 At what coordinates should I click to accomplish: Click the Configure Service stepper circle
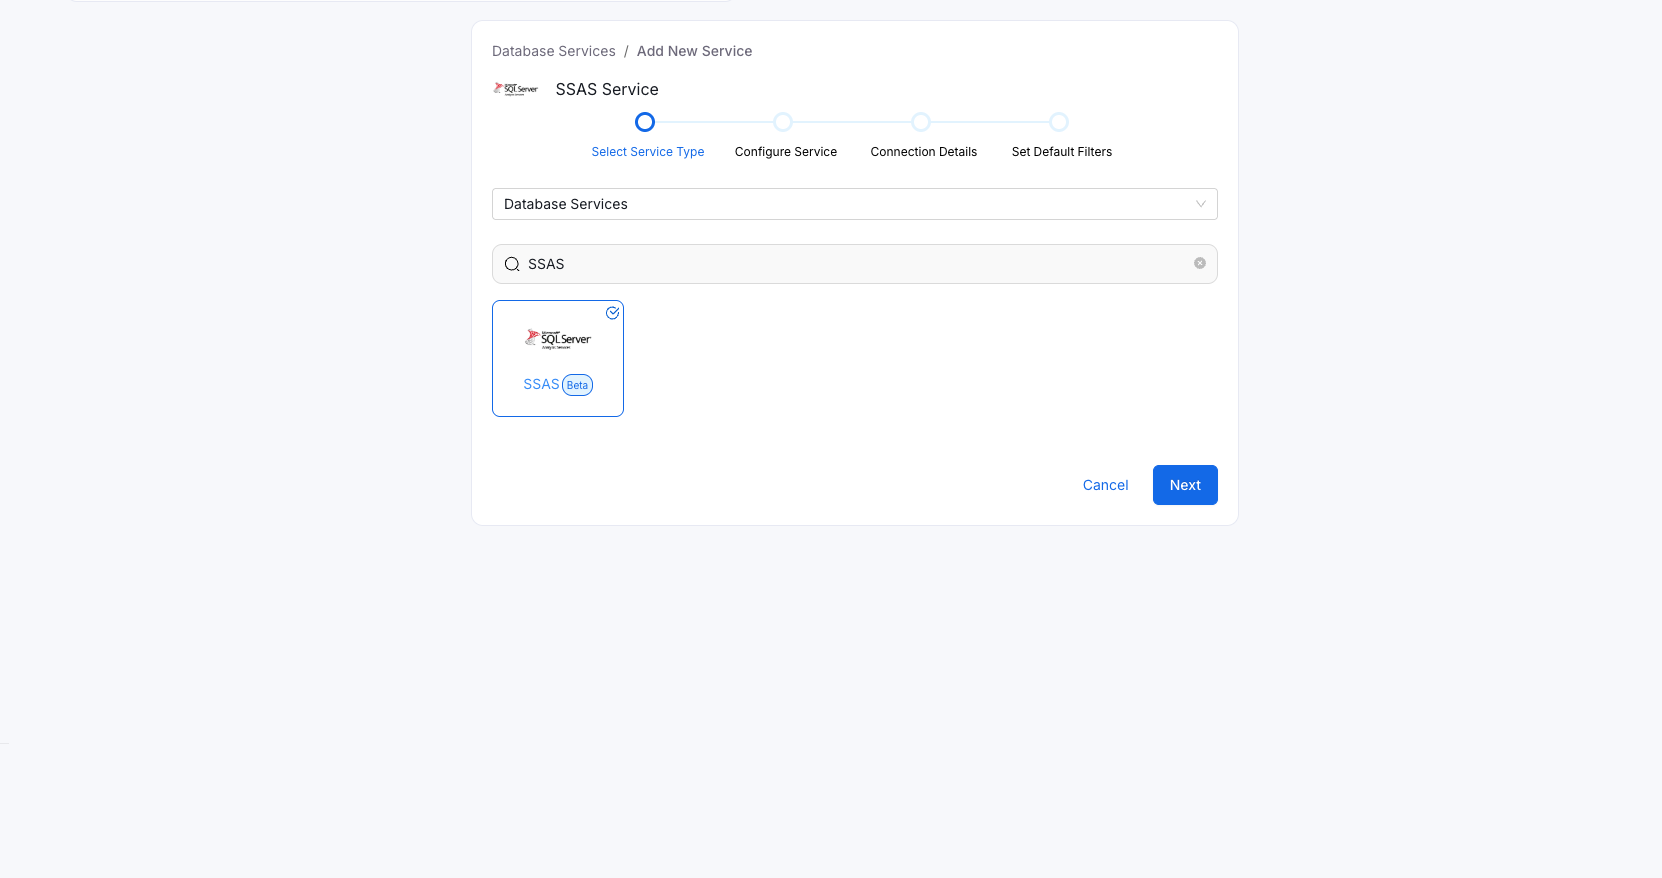pos(782,121)
